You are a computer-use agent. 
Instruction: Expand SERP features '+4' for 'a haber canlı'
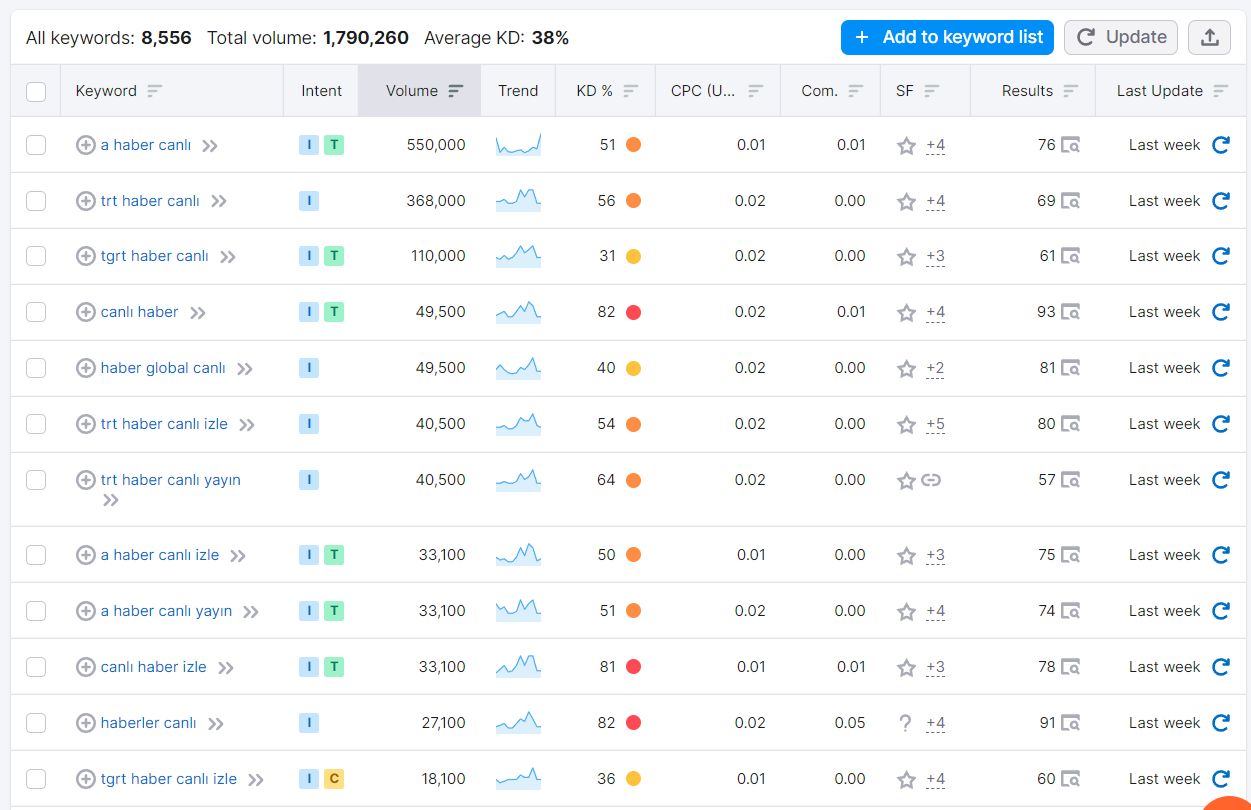pos(935,145)
